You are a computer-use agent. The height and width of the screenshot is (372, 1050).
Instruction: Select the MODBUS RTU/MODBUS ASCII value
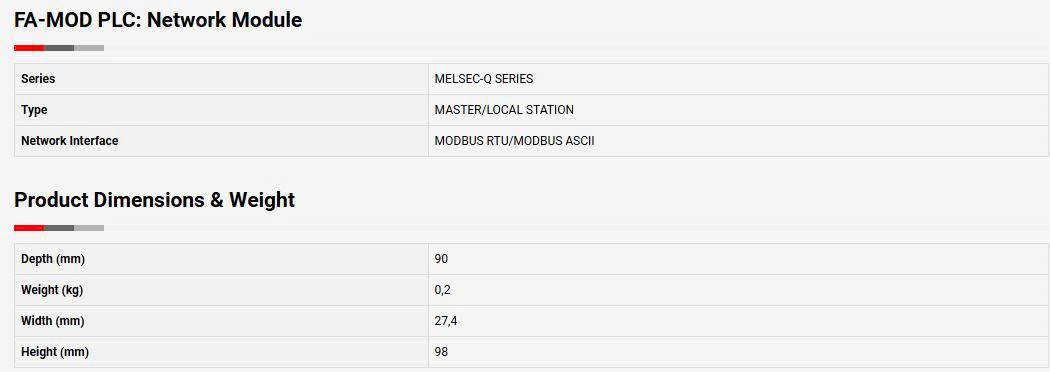514,141
